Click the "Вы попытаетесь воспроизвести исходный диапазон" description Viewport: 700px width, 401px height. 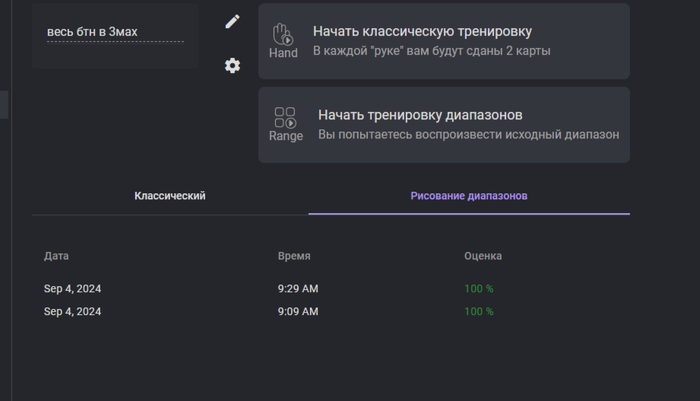click(x=468, y=135)
